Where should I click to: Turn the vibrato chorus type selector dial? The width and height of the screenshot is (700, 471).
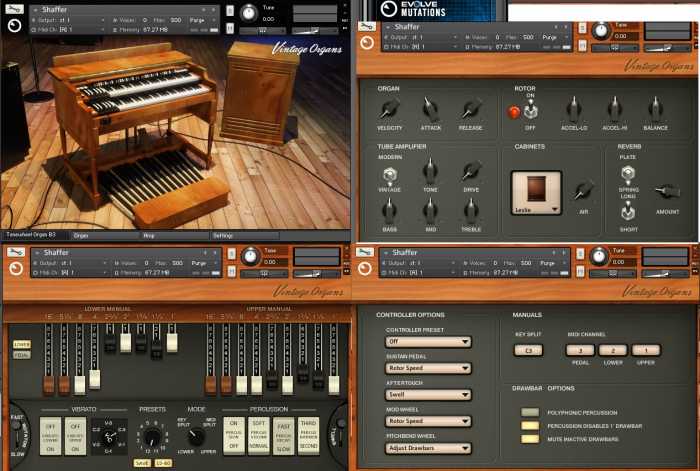click(109, 437)
